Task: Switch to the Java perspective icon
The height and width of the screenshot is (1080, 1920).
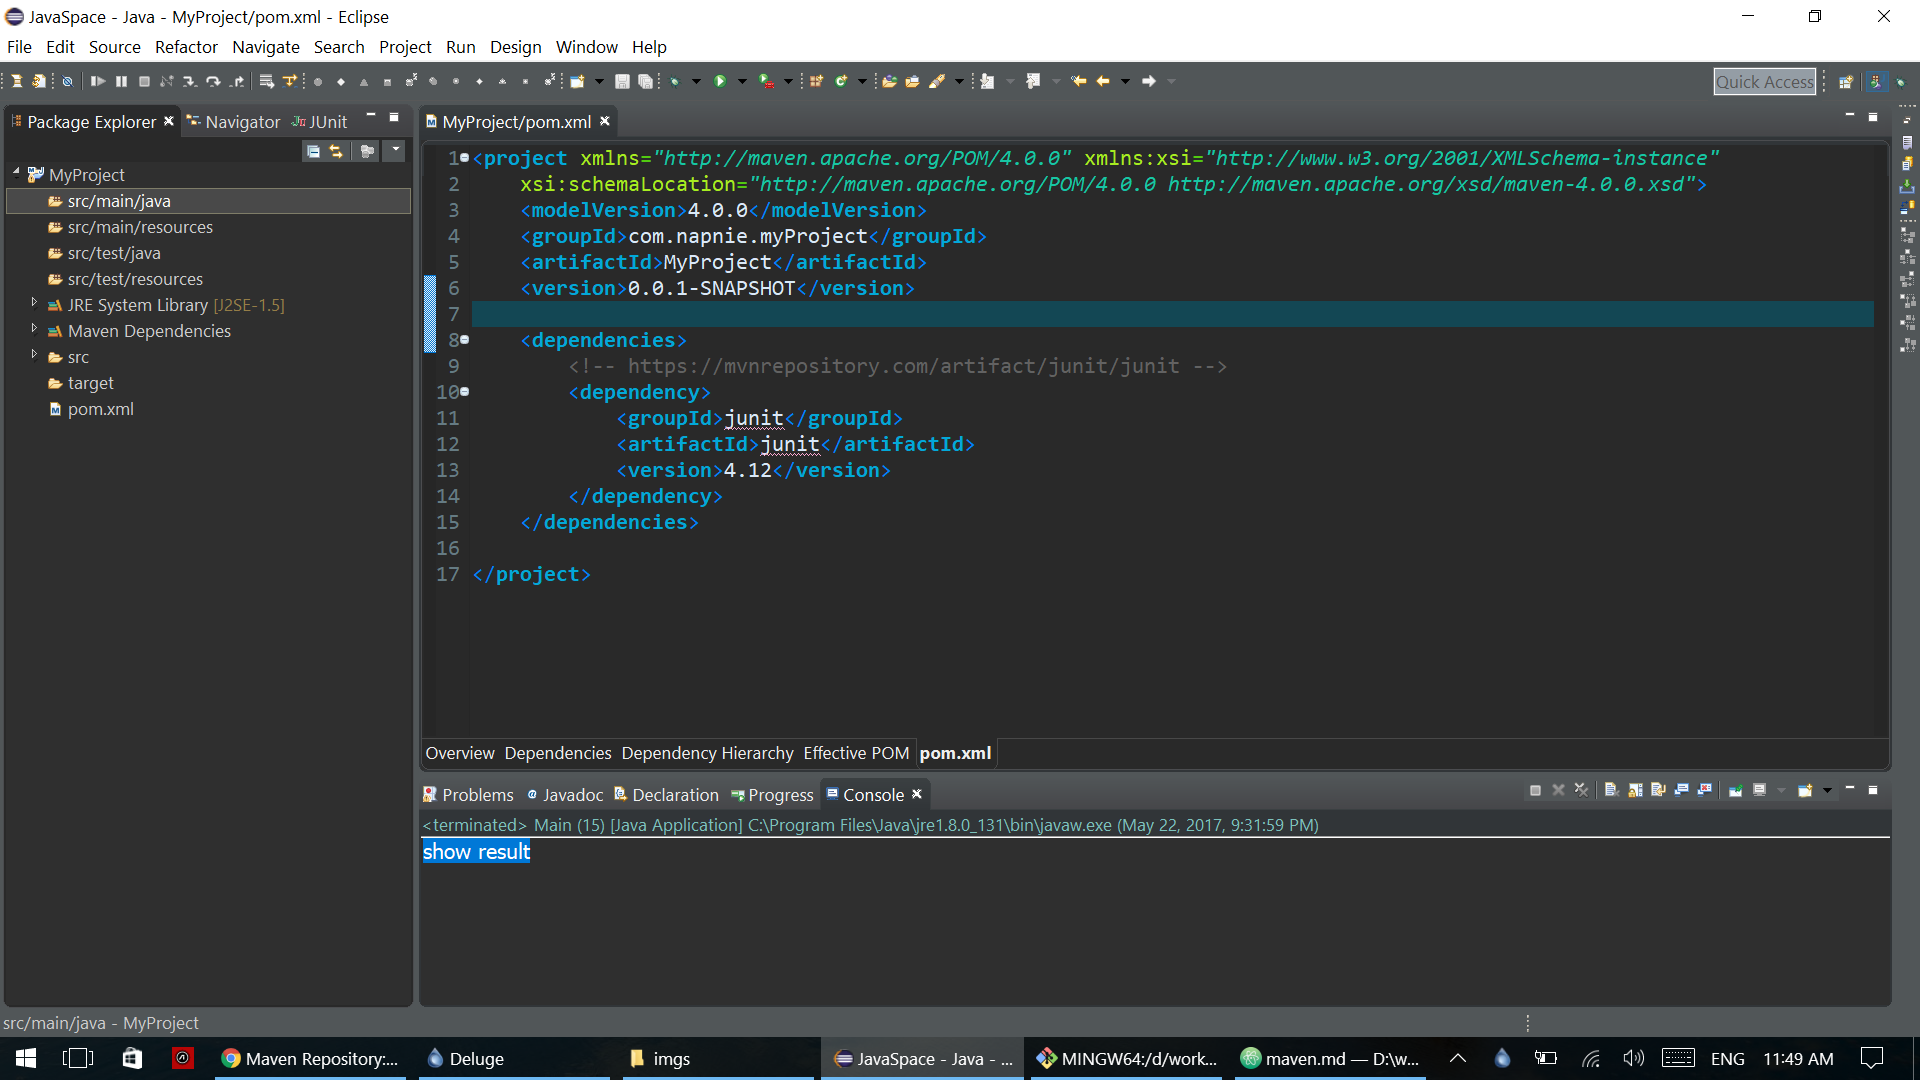Action: click(1877, 82)
